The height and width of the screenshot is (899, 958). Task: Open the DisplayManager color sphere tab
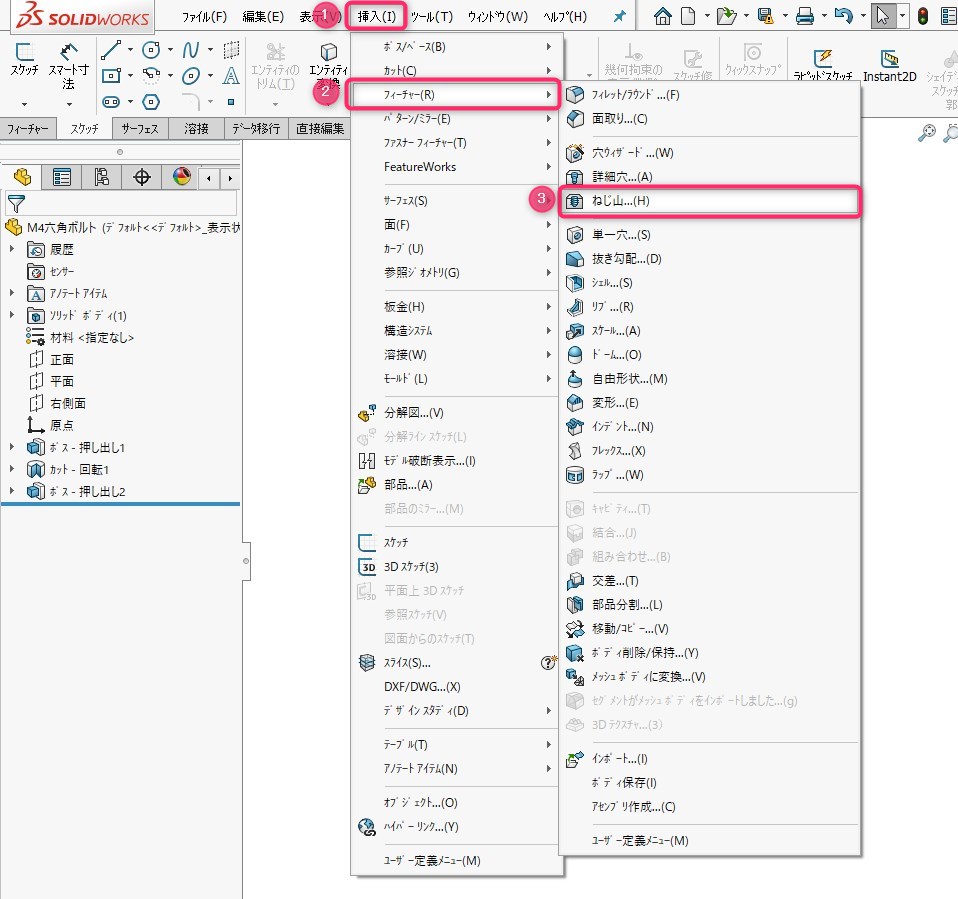point(181,177)
